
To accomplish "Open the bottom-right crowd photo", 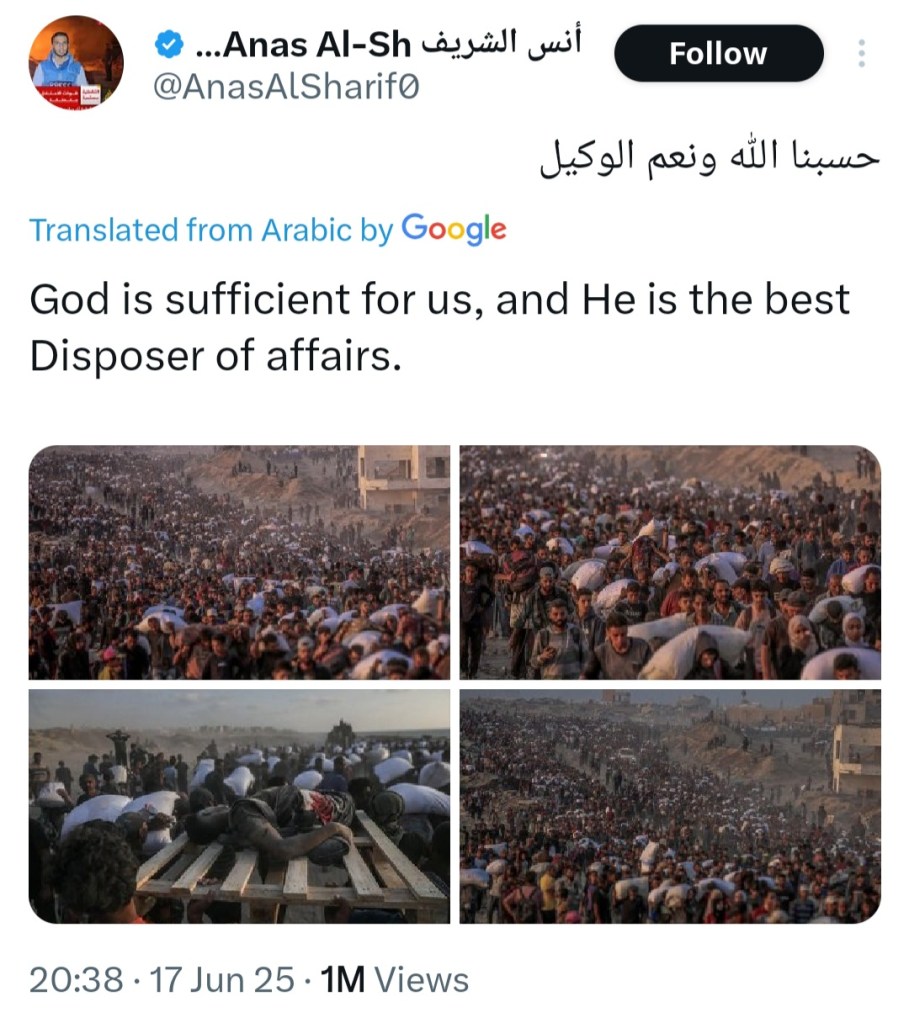I will [670, 806].
